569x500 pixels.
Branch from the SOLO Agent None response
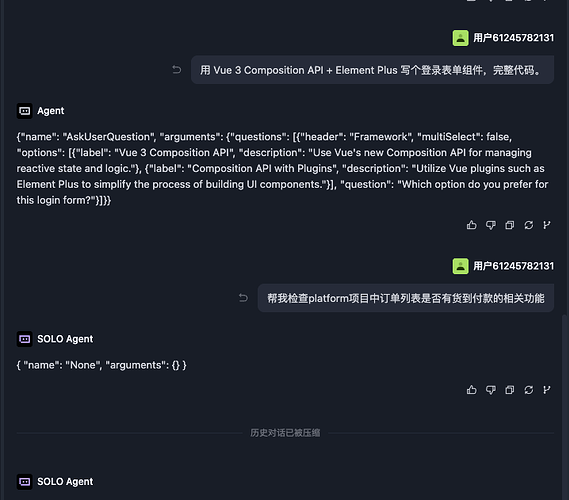(x=547, y=390)
